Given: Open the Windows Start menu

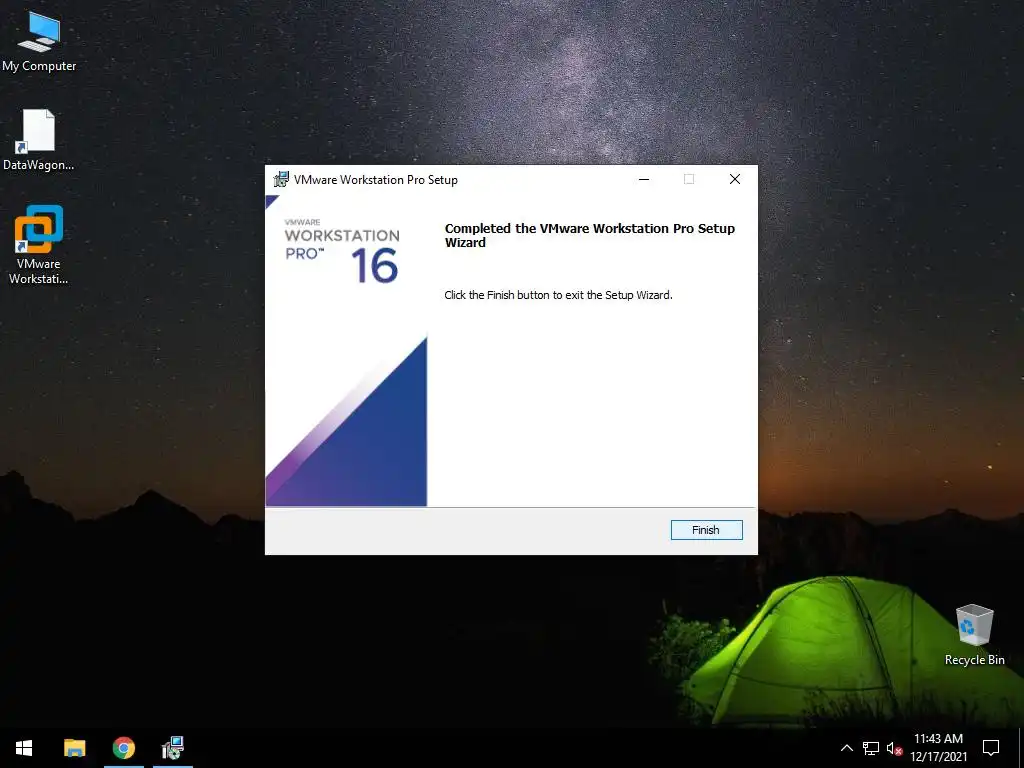Looking at the screenshot, I should 24,748.
